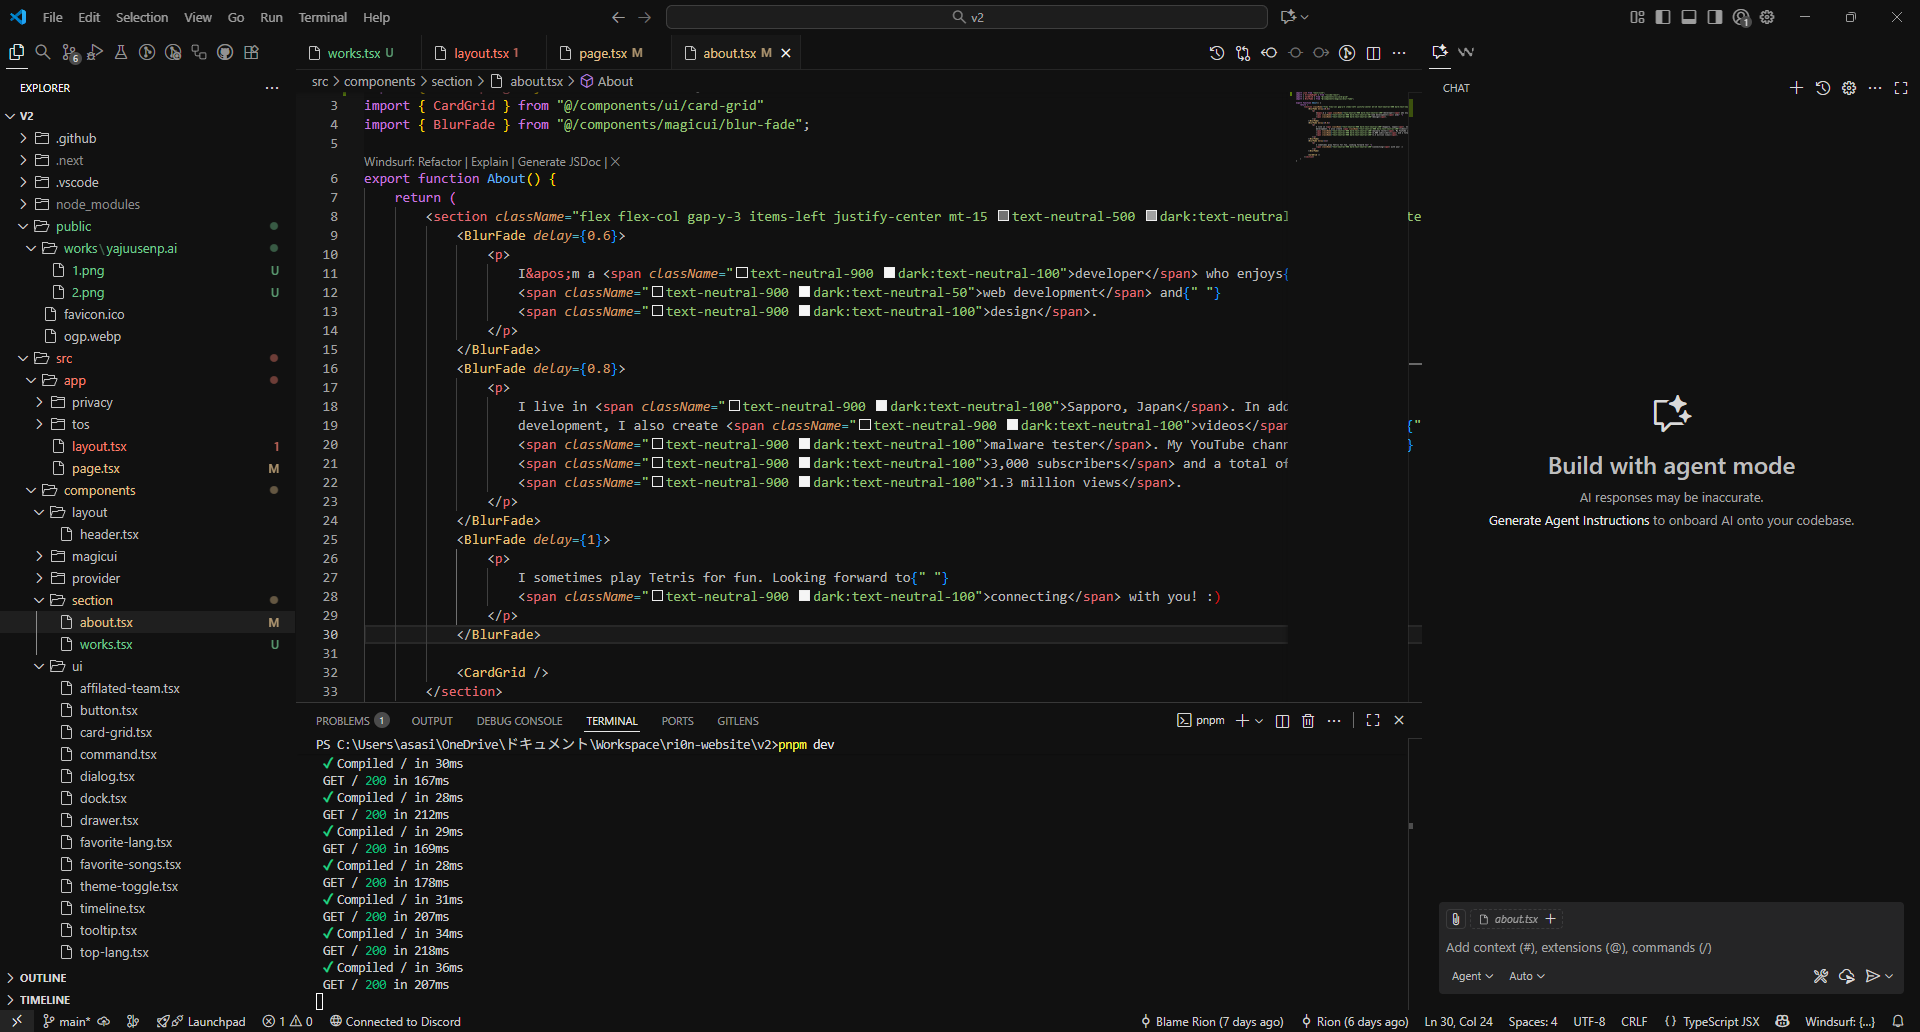Screen dimensions: 1920x1032
Task: Click the Generate JSDoc code lens
Action: (x=559, y=162)
